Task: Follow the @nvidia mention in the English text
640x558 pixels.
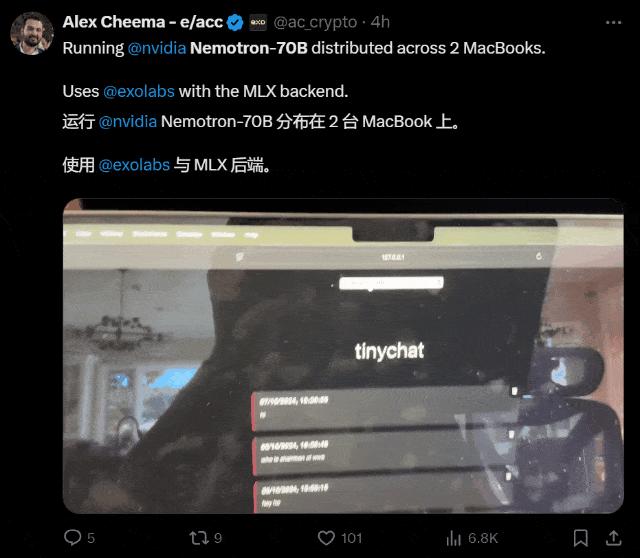Action: [x=157, y=48]
